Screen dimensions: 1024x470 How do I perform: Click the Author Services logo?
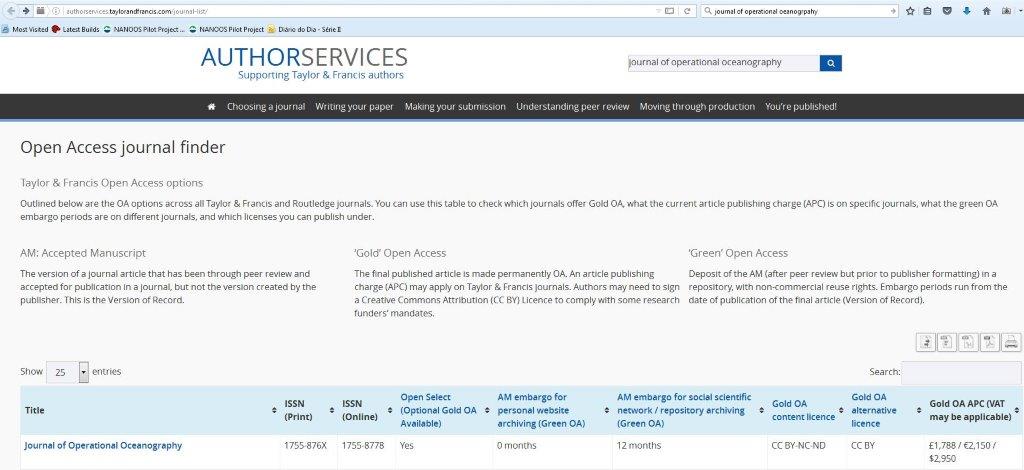304,62
